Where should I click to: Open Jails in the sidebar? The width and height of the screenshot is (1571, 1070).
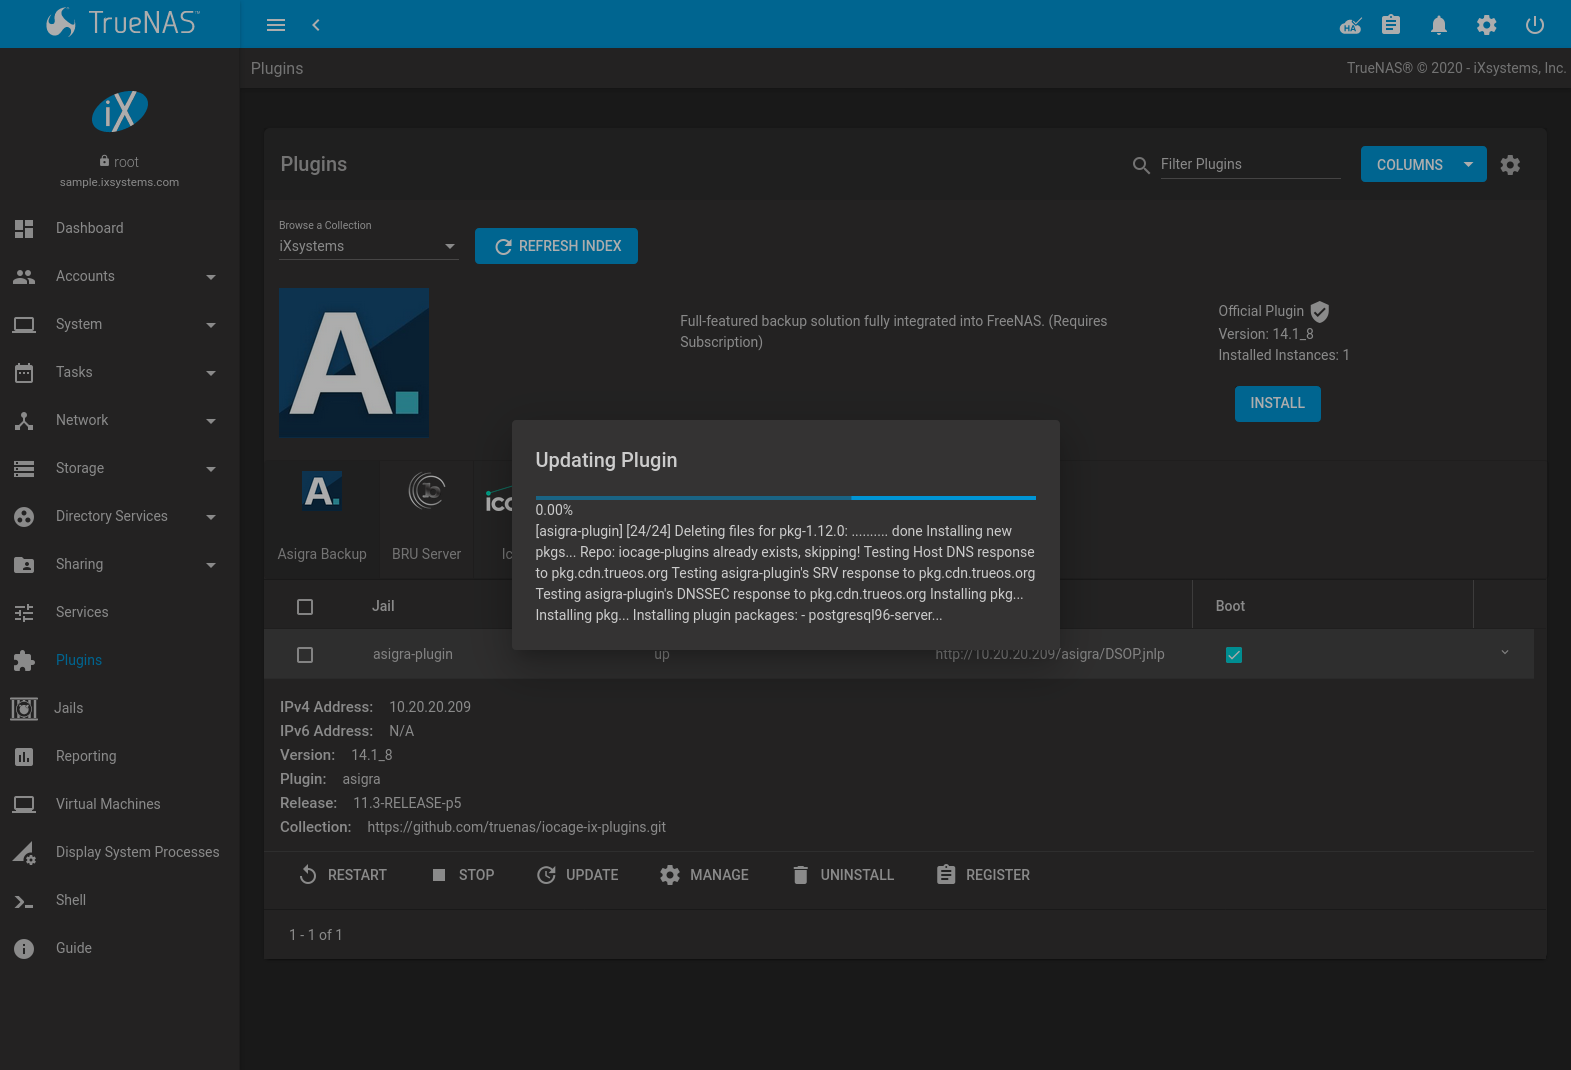120,708
